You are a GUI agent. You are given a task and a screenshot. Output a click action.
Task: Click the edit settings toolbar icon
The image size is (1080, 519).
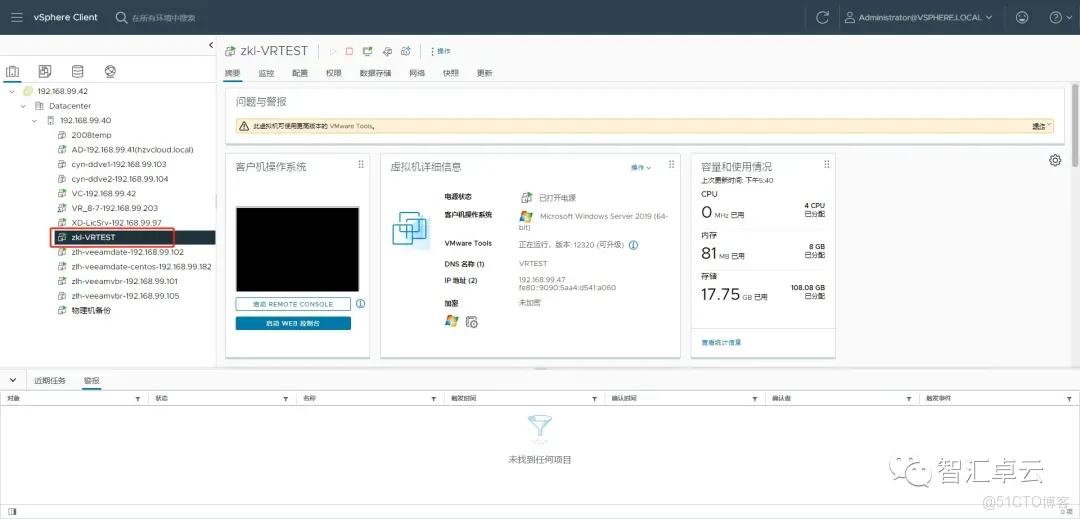(387, 51)
